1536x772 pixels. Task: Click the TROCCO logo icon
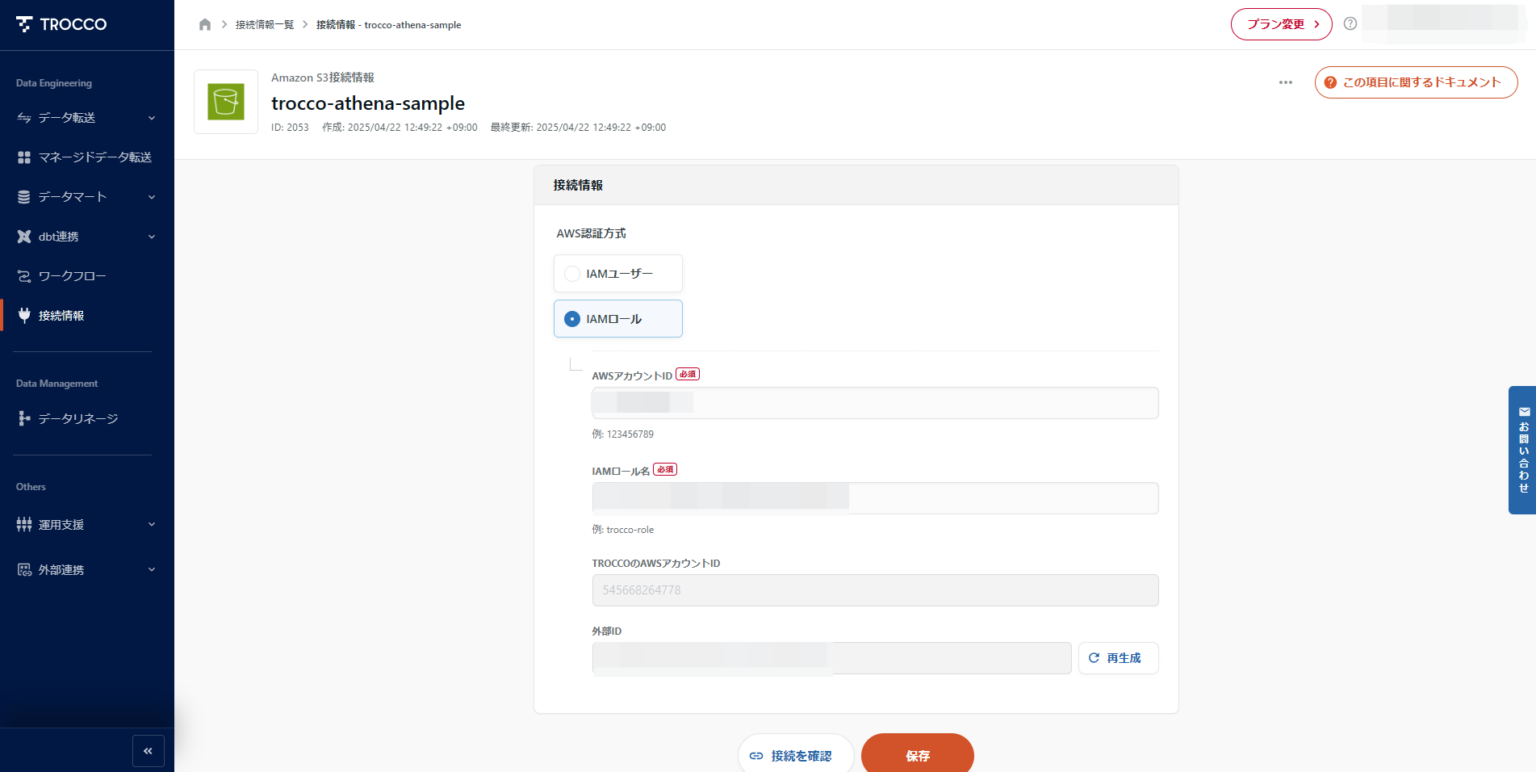22,23
